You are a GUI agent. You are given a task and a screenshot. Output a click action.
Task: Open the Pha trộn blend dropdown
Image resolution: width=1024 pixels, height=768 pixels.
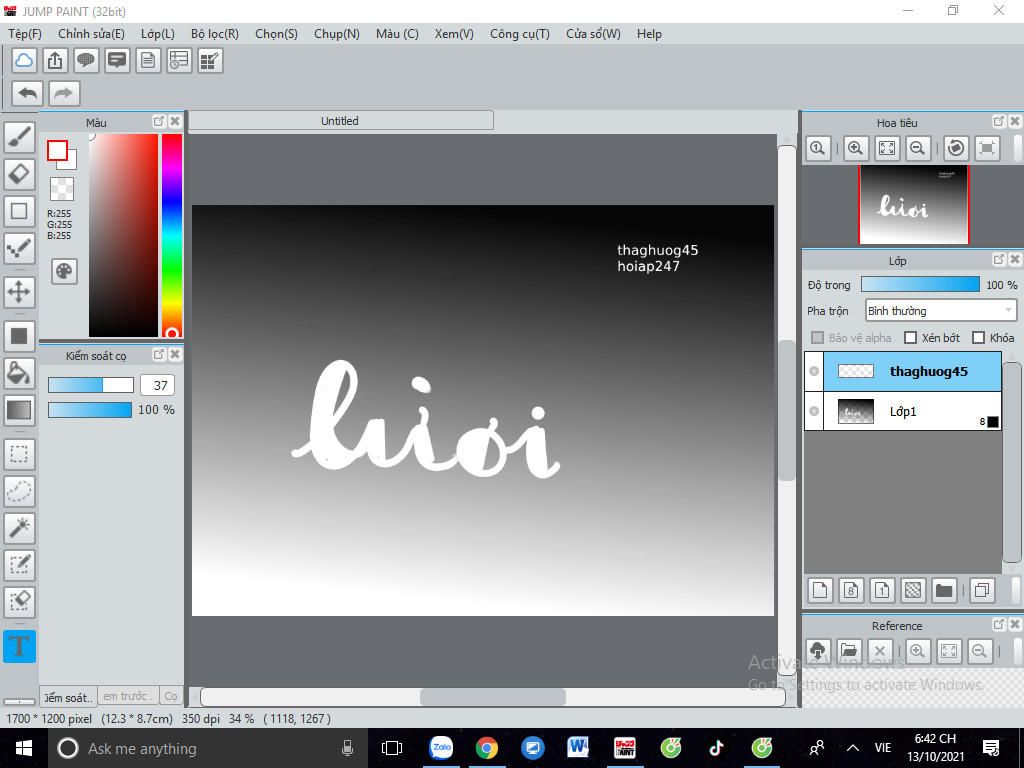click(940, 311)
